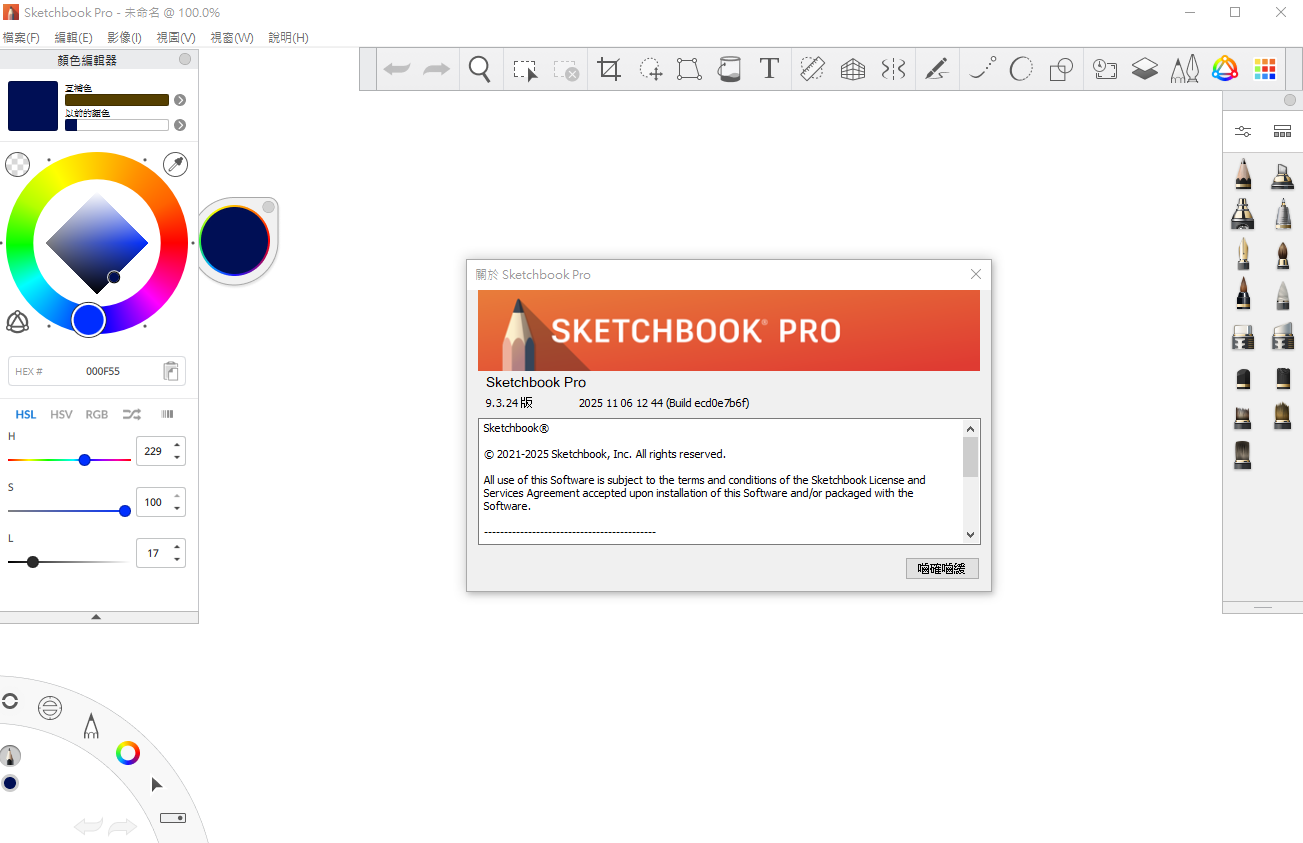Select the pencil brush in brush palette

(1243, 173)
